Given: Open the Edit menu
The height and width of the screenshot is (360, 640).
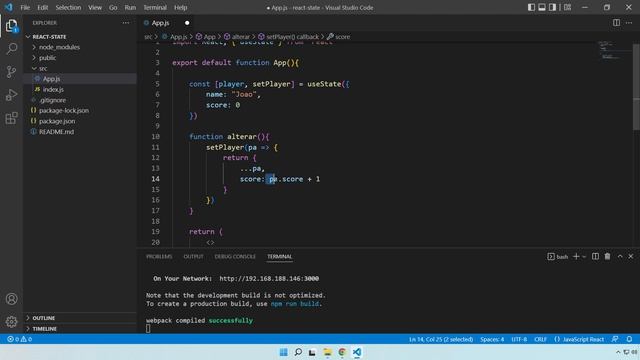Looking at the screenshot, I should click(42, 7).
